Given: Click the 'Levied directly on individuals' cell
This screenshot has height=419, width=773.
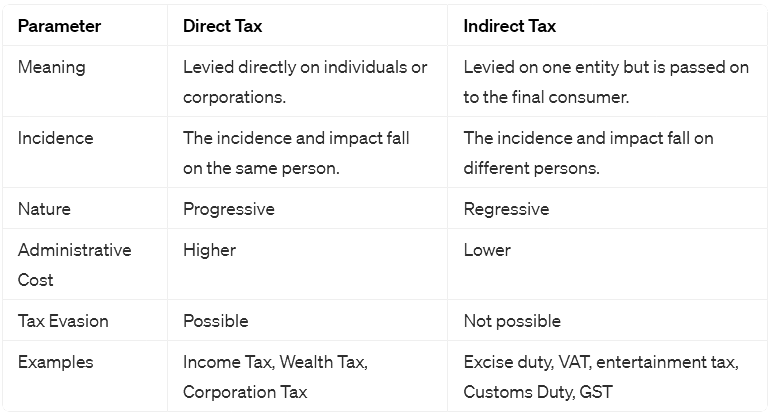Looking at the screenshot, I should pos(305,82).
